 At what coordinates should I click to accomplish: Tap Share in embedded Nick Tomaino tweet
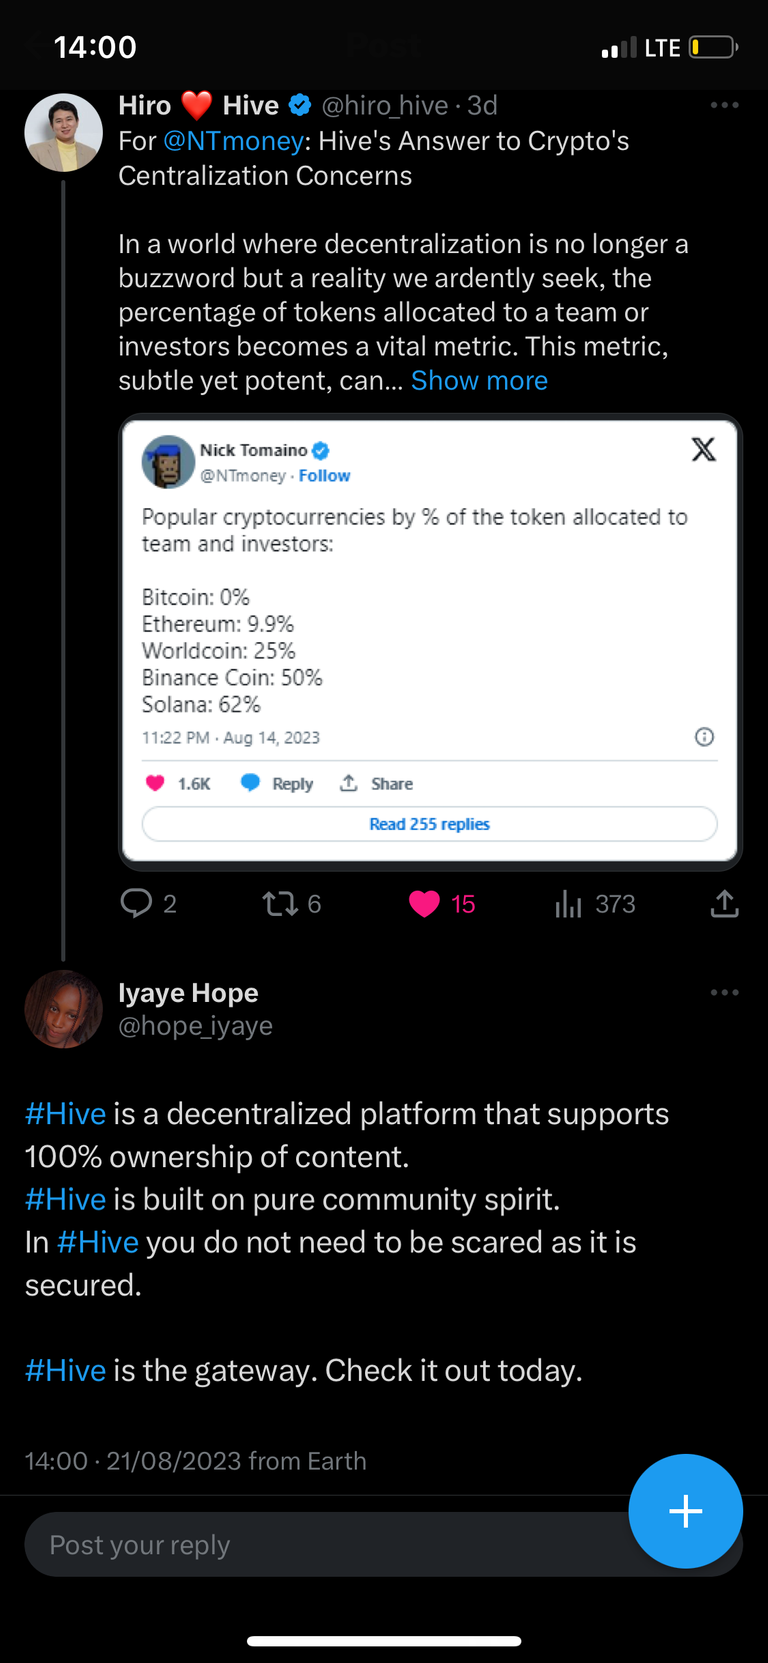376,783
